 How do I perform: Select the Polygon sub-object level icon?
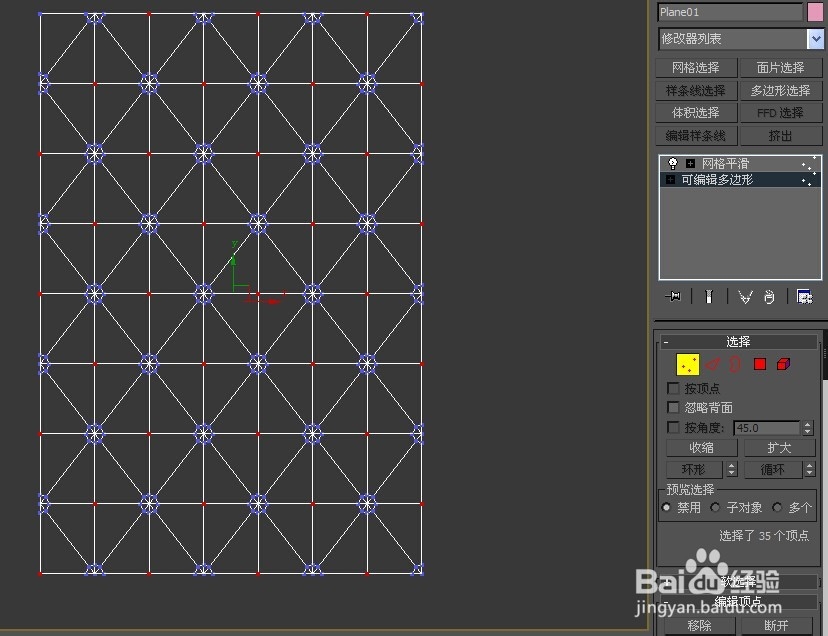(x=760, y=364)
